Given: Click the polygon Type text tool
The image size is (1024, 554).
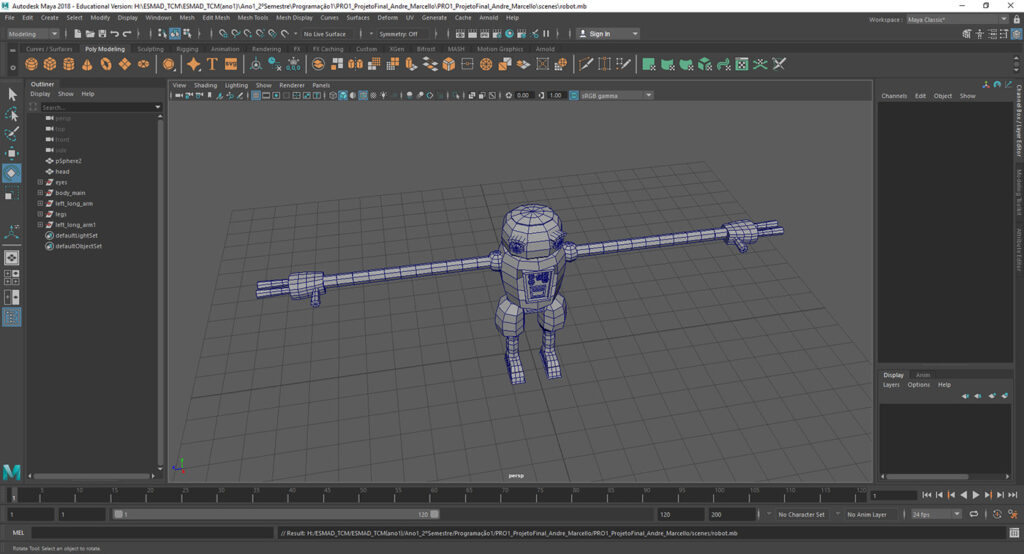Looking at the screenshot, I should (212, 64).
